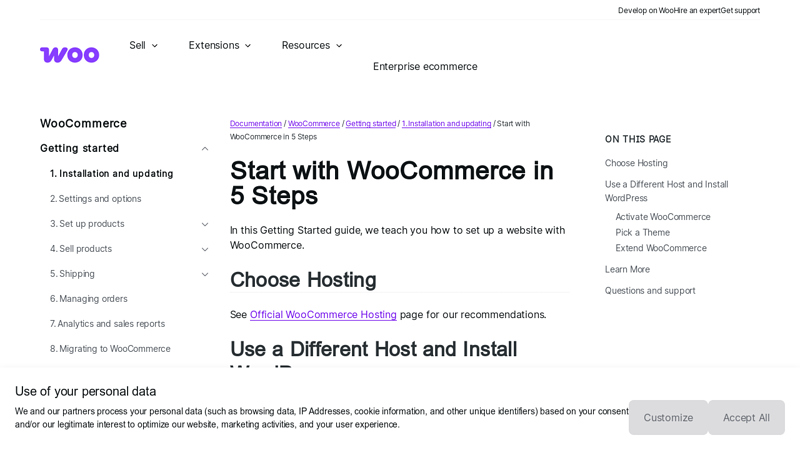Open 5. Shipping page
This screenshot has height=450, width=800.
click(x=72, y=273)
